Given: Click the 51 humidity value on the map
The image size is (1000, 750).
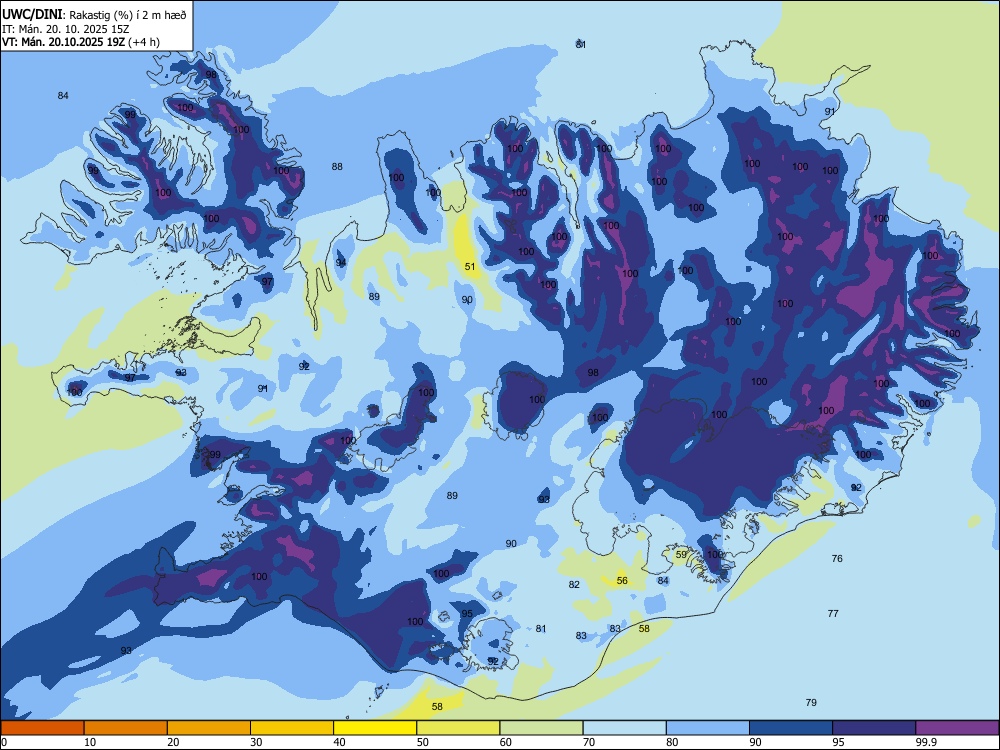Looking at the screenshot, I should click(x=470, y=267).
